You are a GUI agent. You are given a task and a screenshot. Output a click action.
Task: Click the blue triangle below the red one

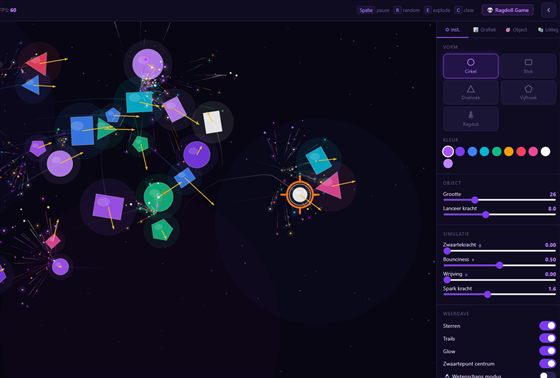(32, 85)
